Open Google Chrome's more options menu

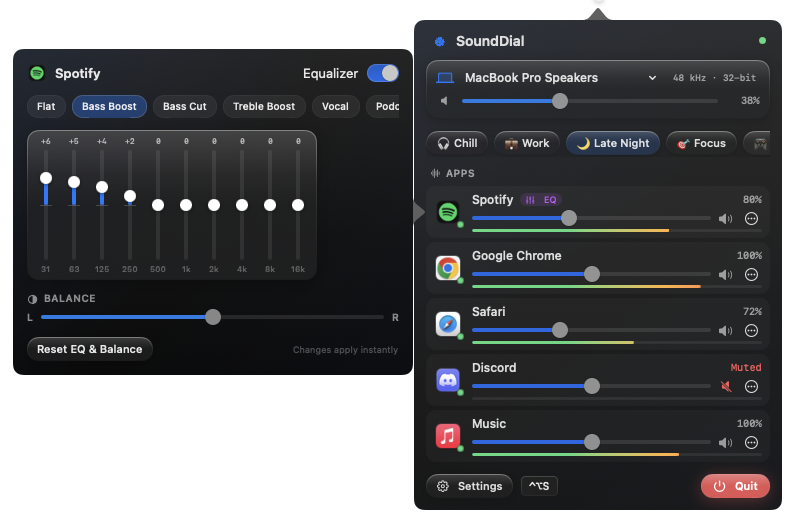[751, 274]
